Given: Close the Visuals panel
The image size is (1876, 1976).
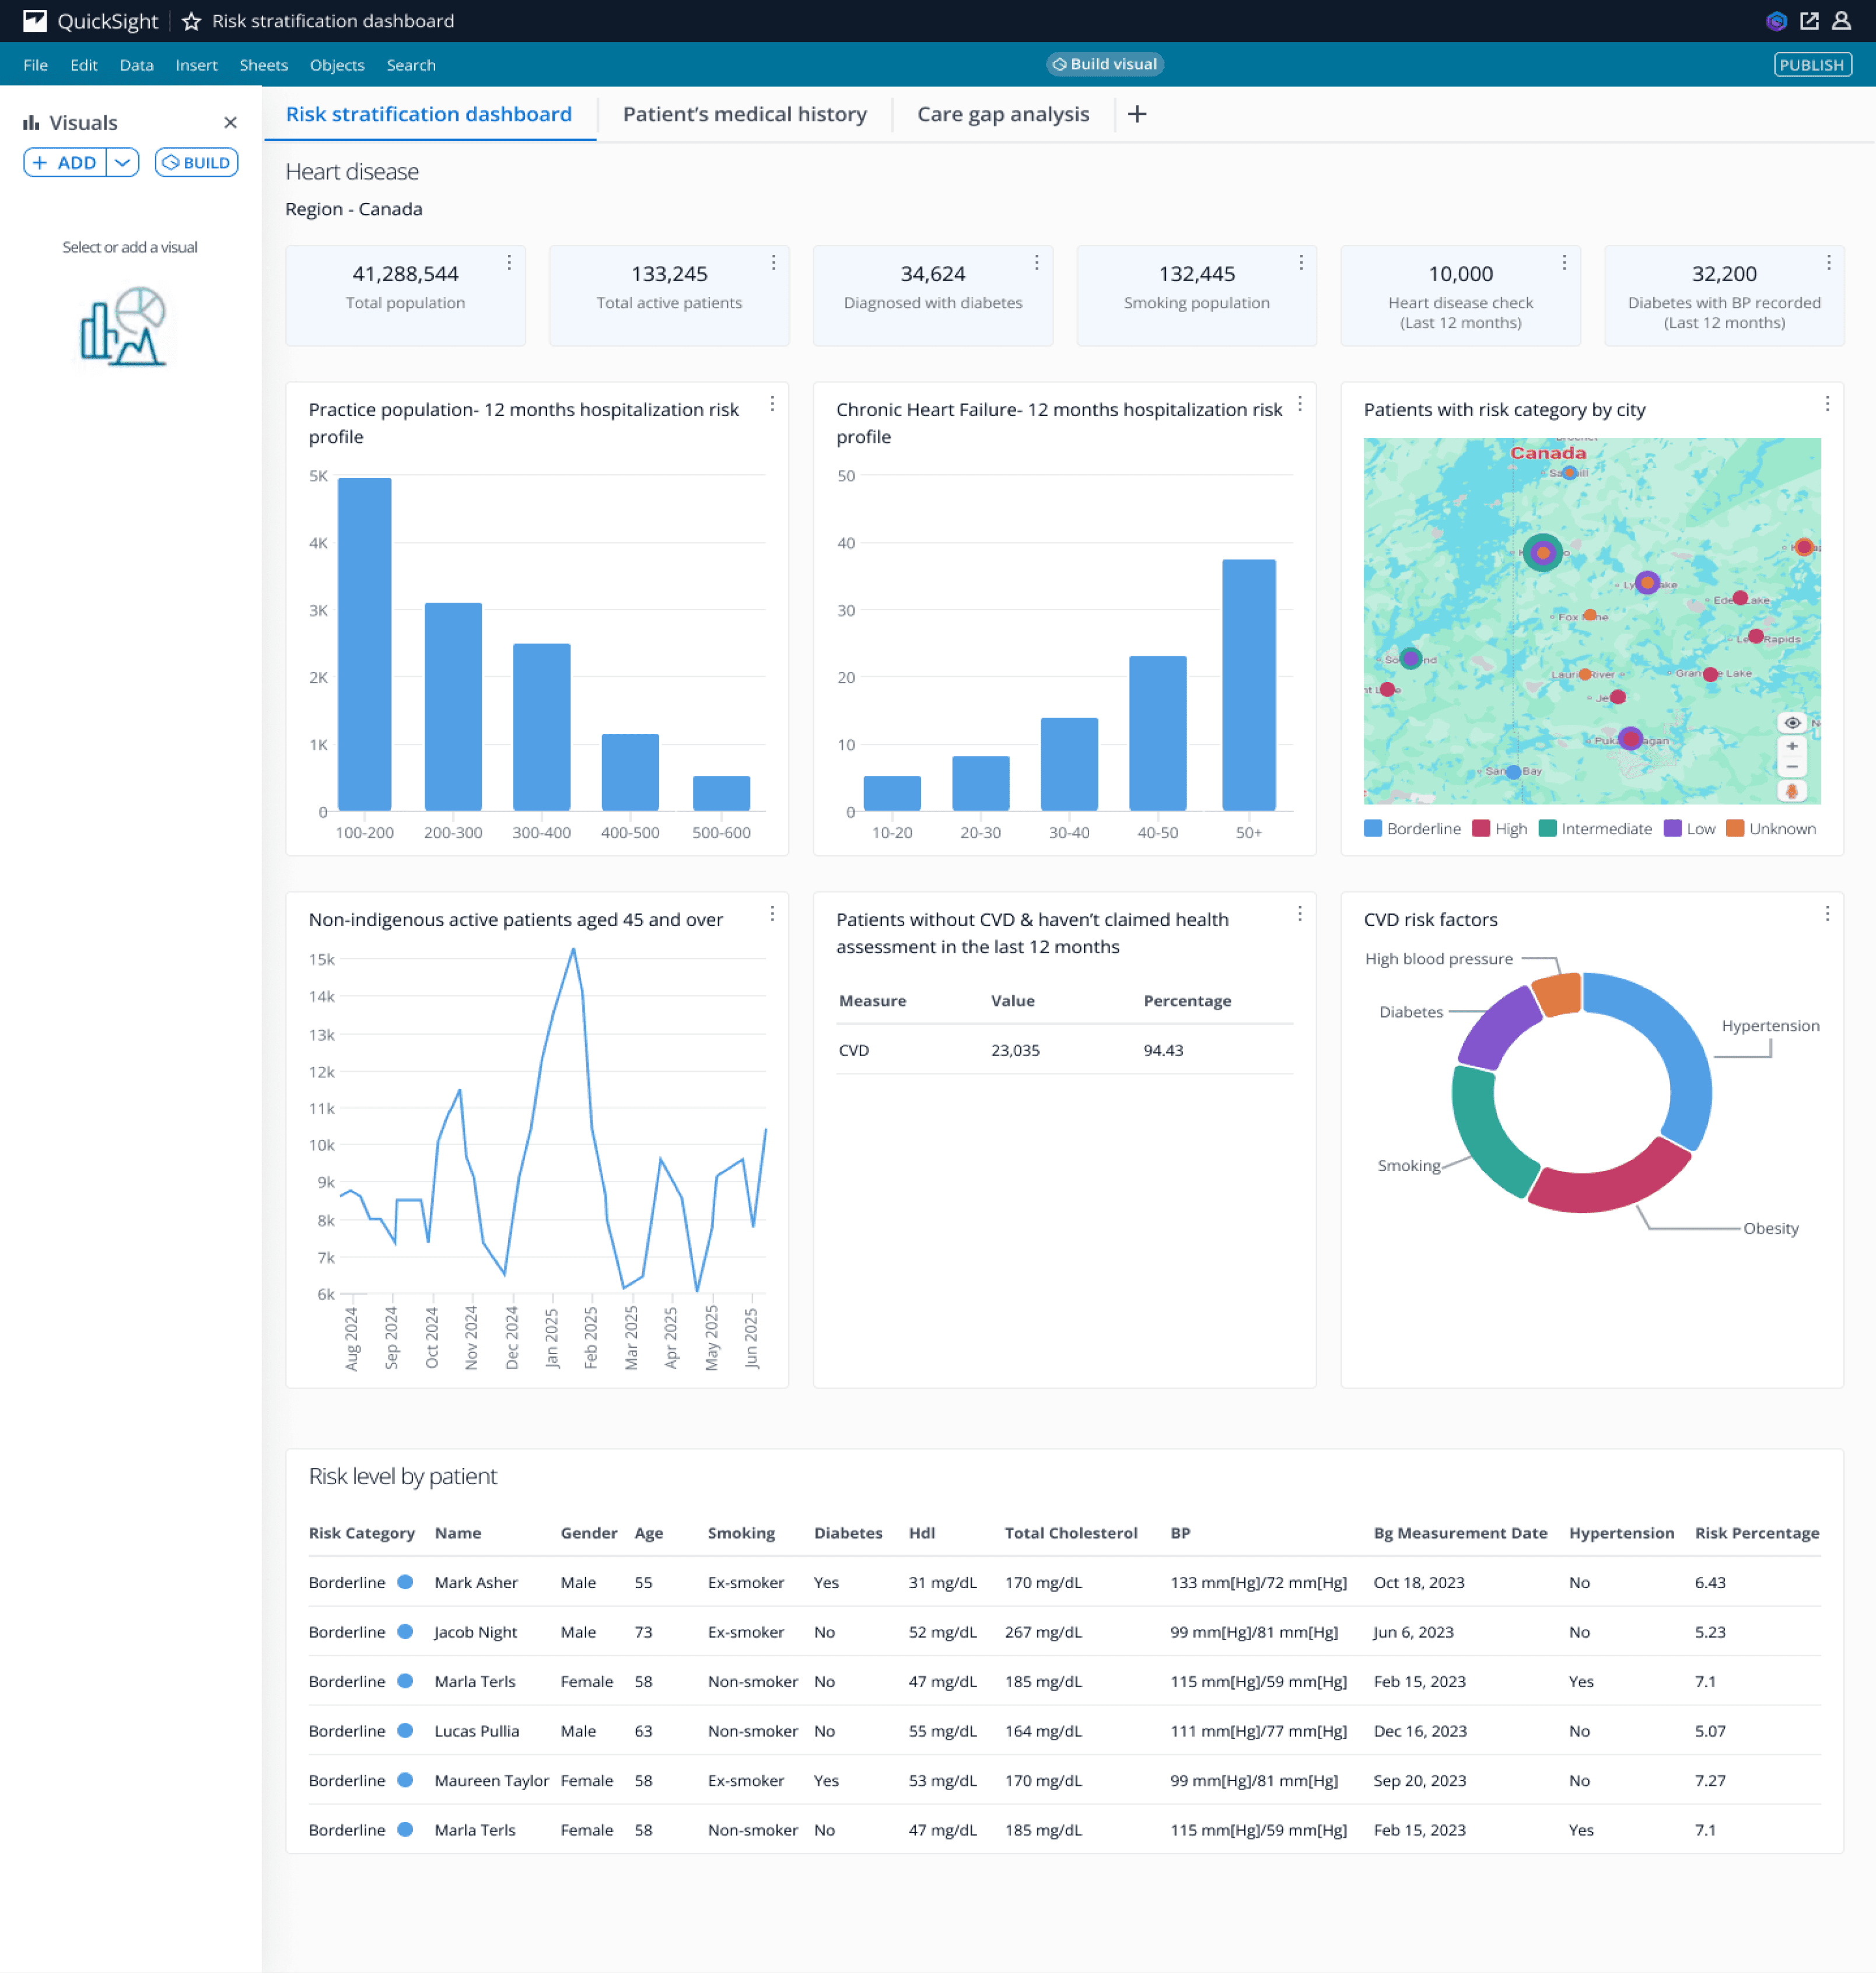Looking at the screenshot, I should (x=230, y=122).
